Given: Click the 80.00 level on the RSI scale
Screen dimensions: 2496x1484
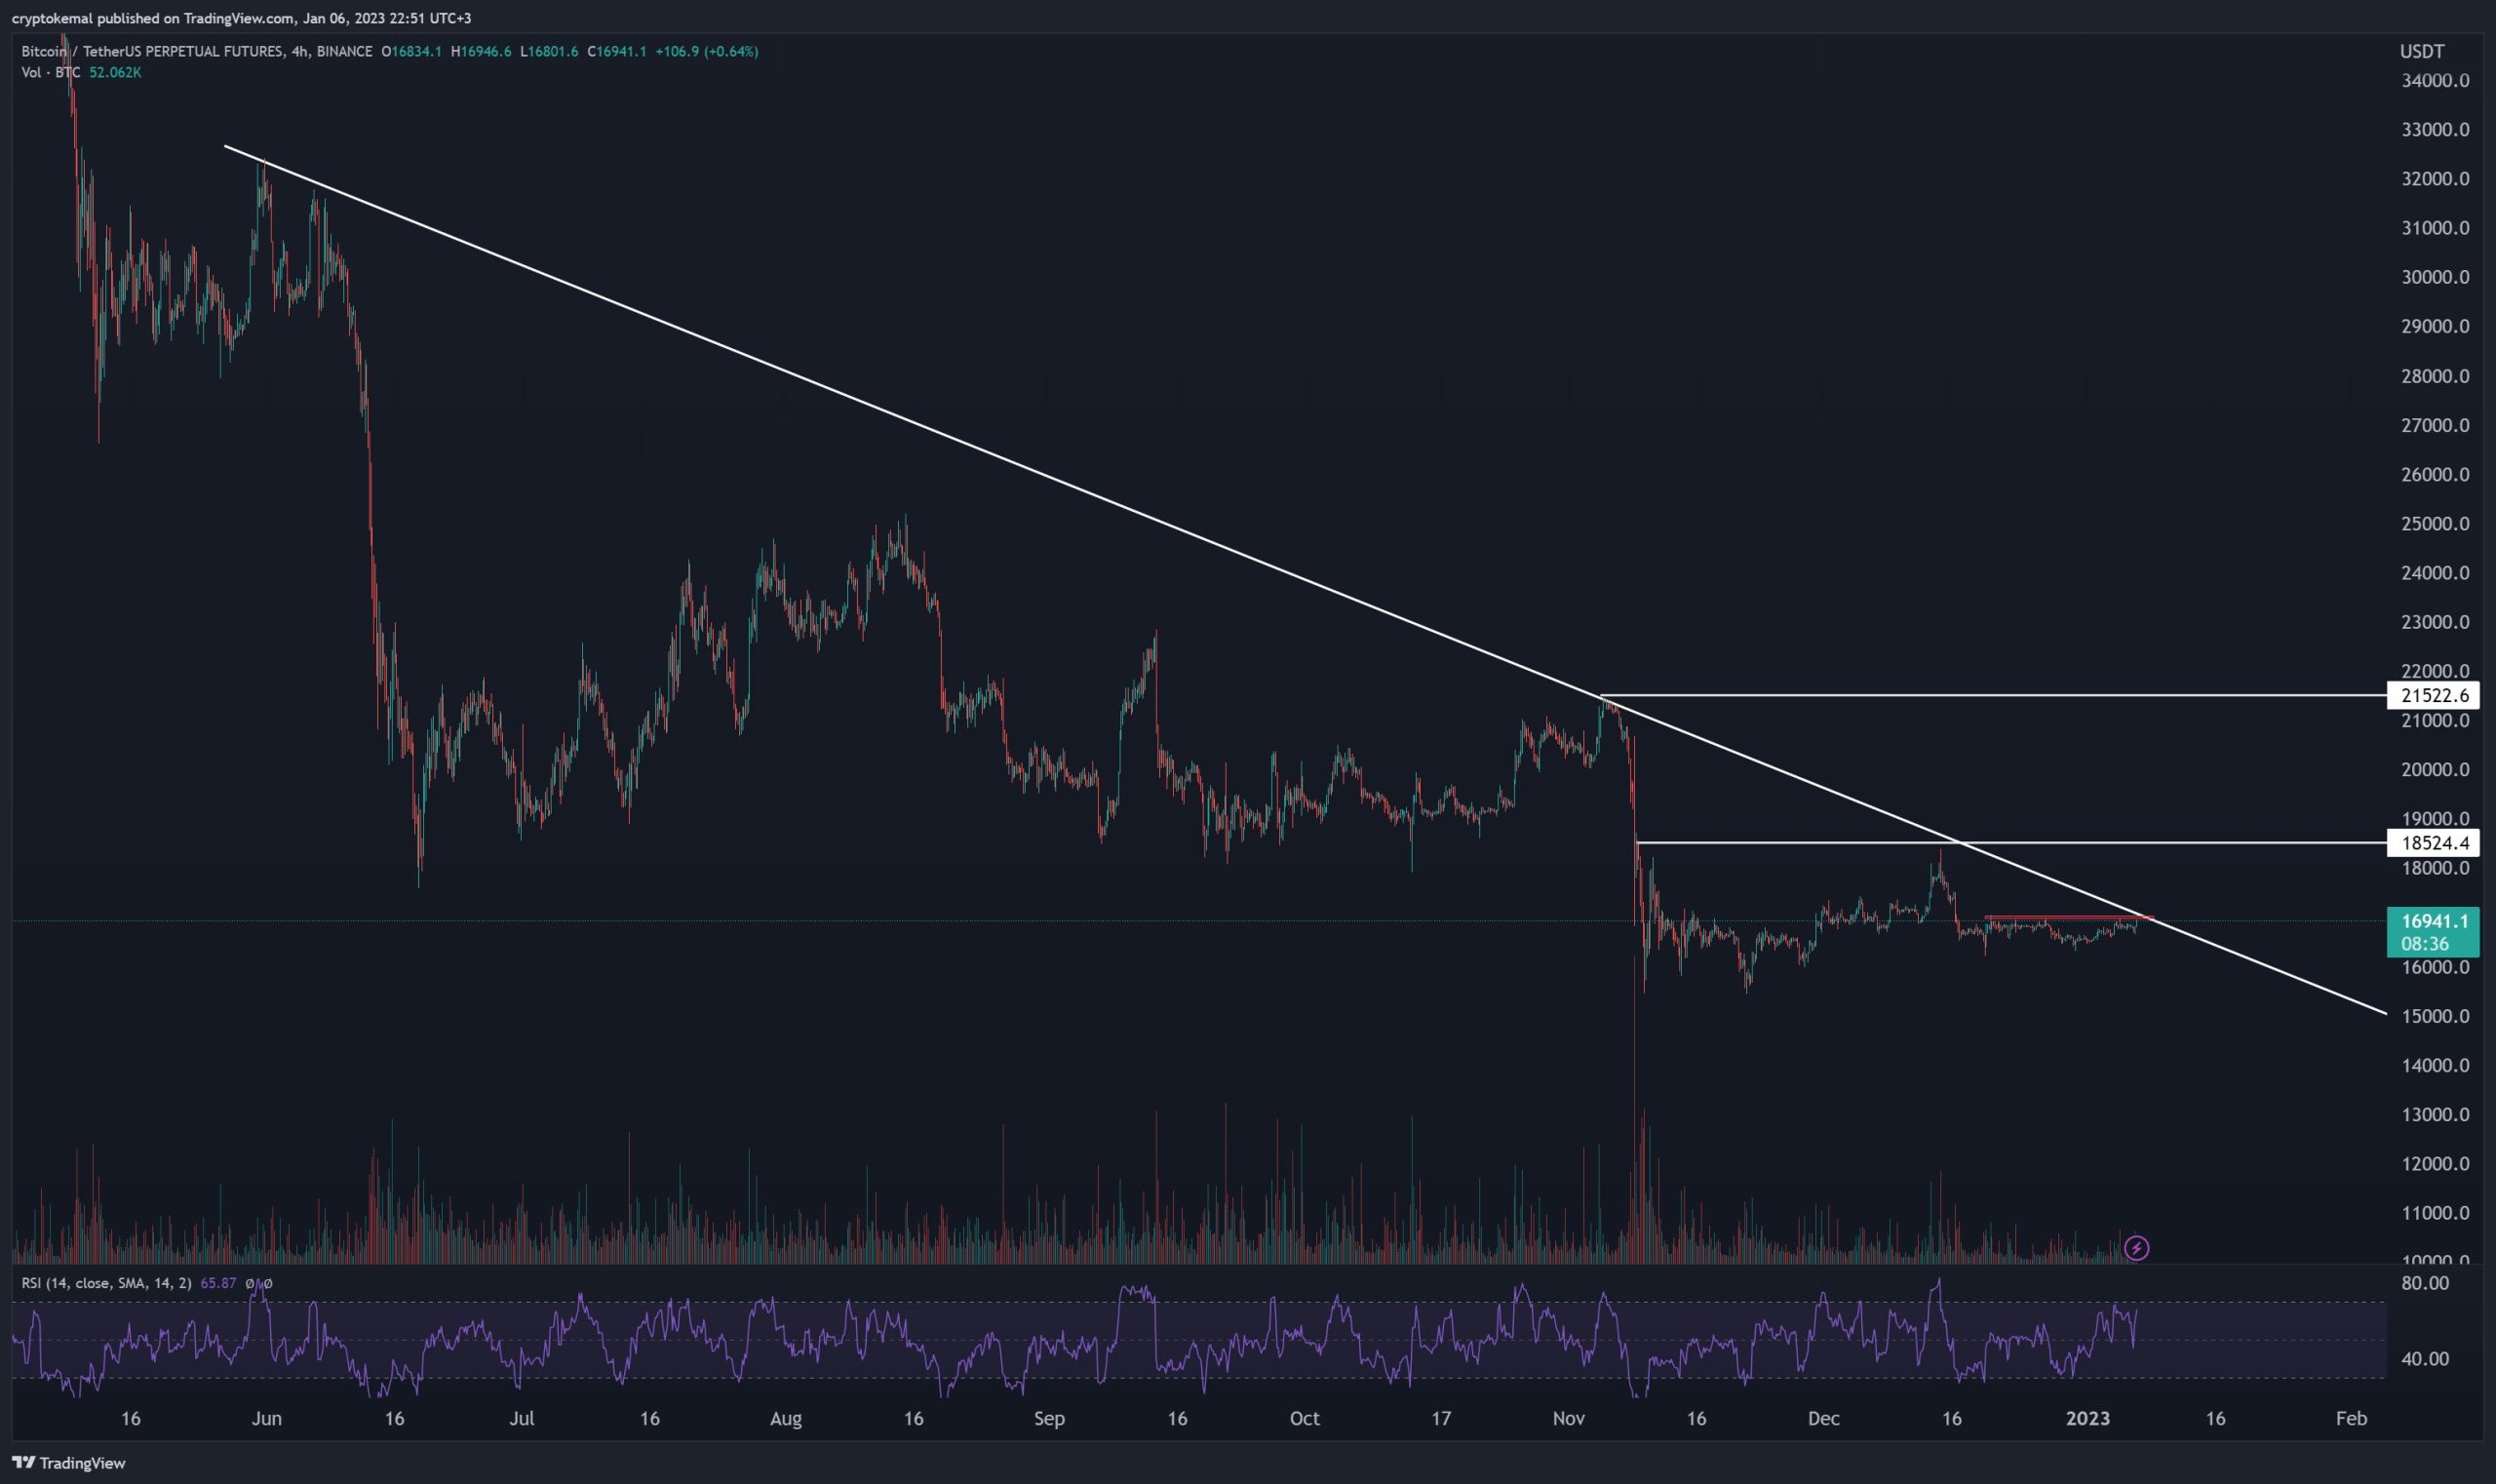Looking at the screenshot, I should 2425,1283.
